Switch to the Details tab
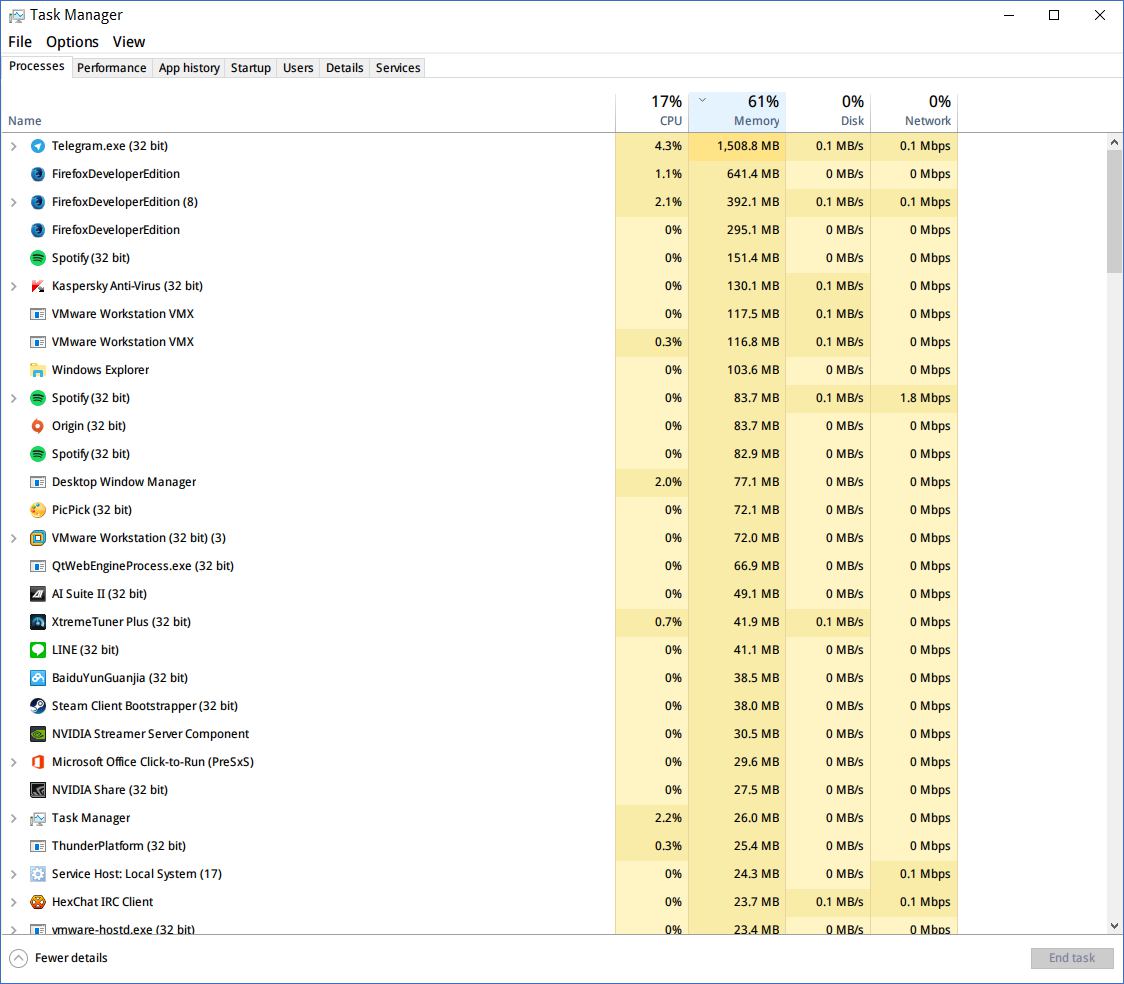Image resolution: width=1124 pixels, height=984 pixels. tap(345, 67)
